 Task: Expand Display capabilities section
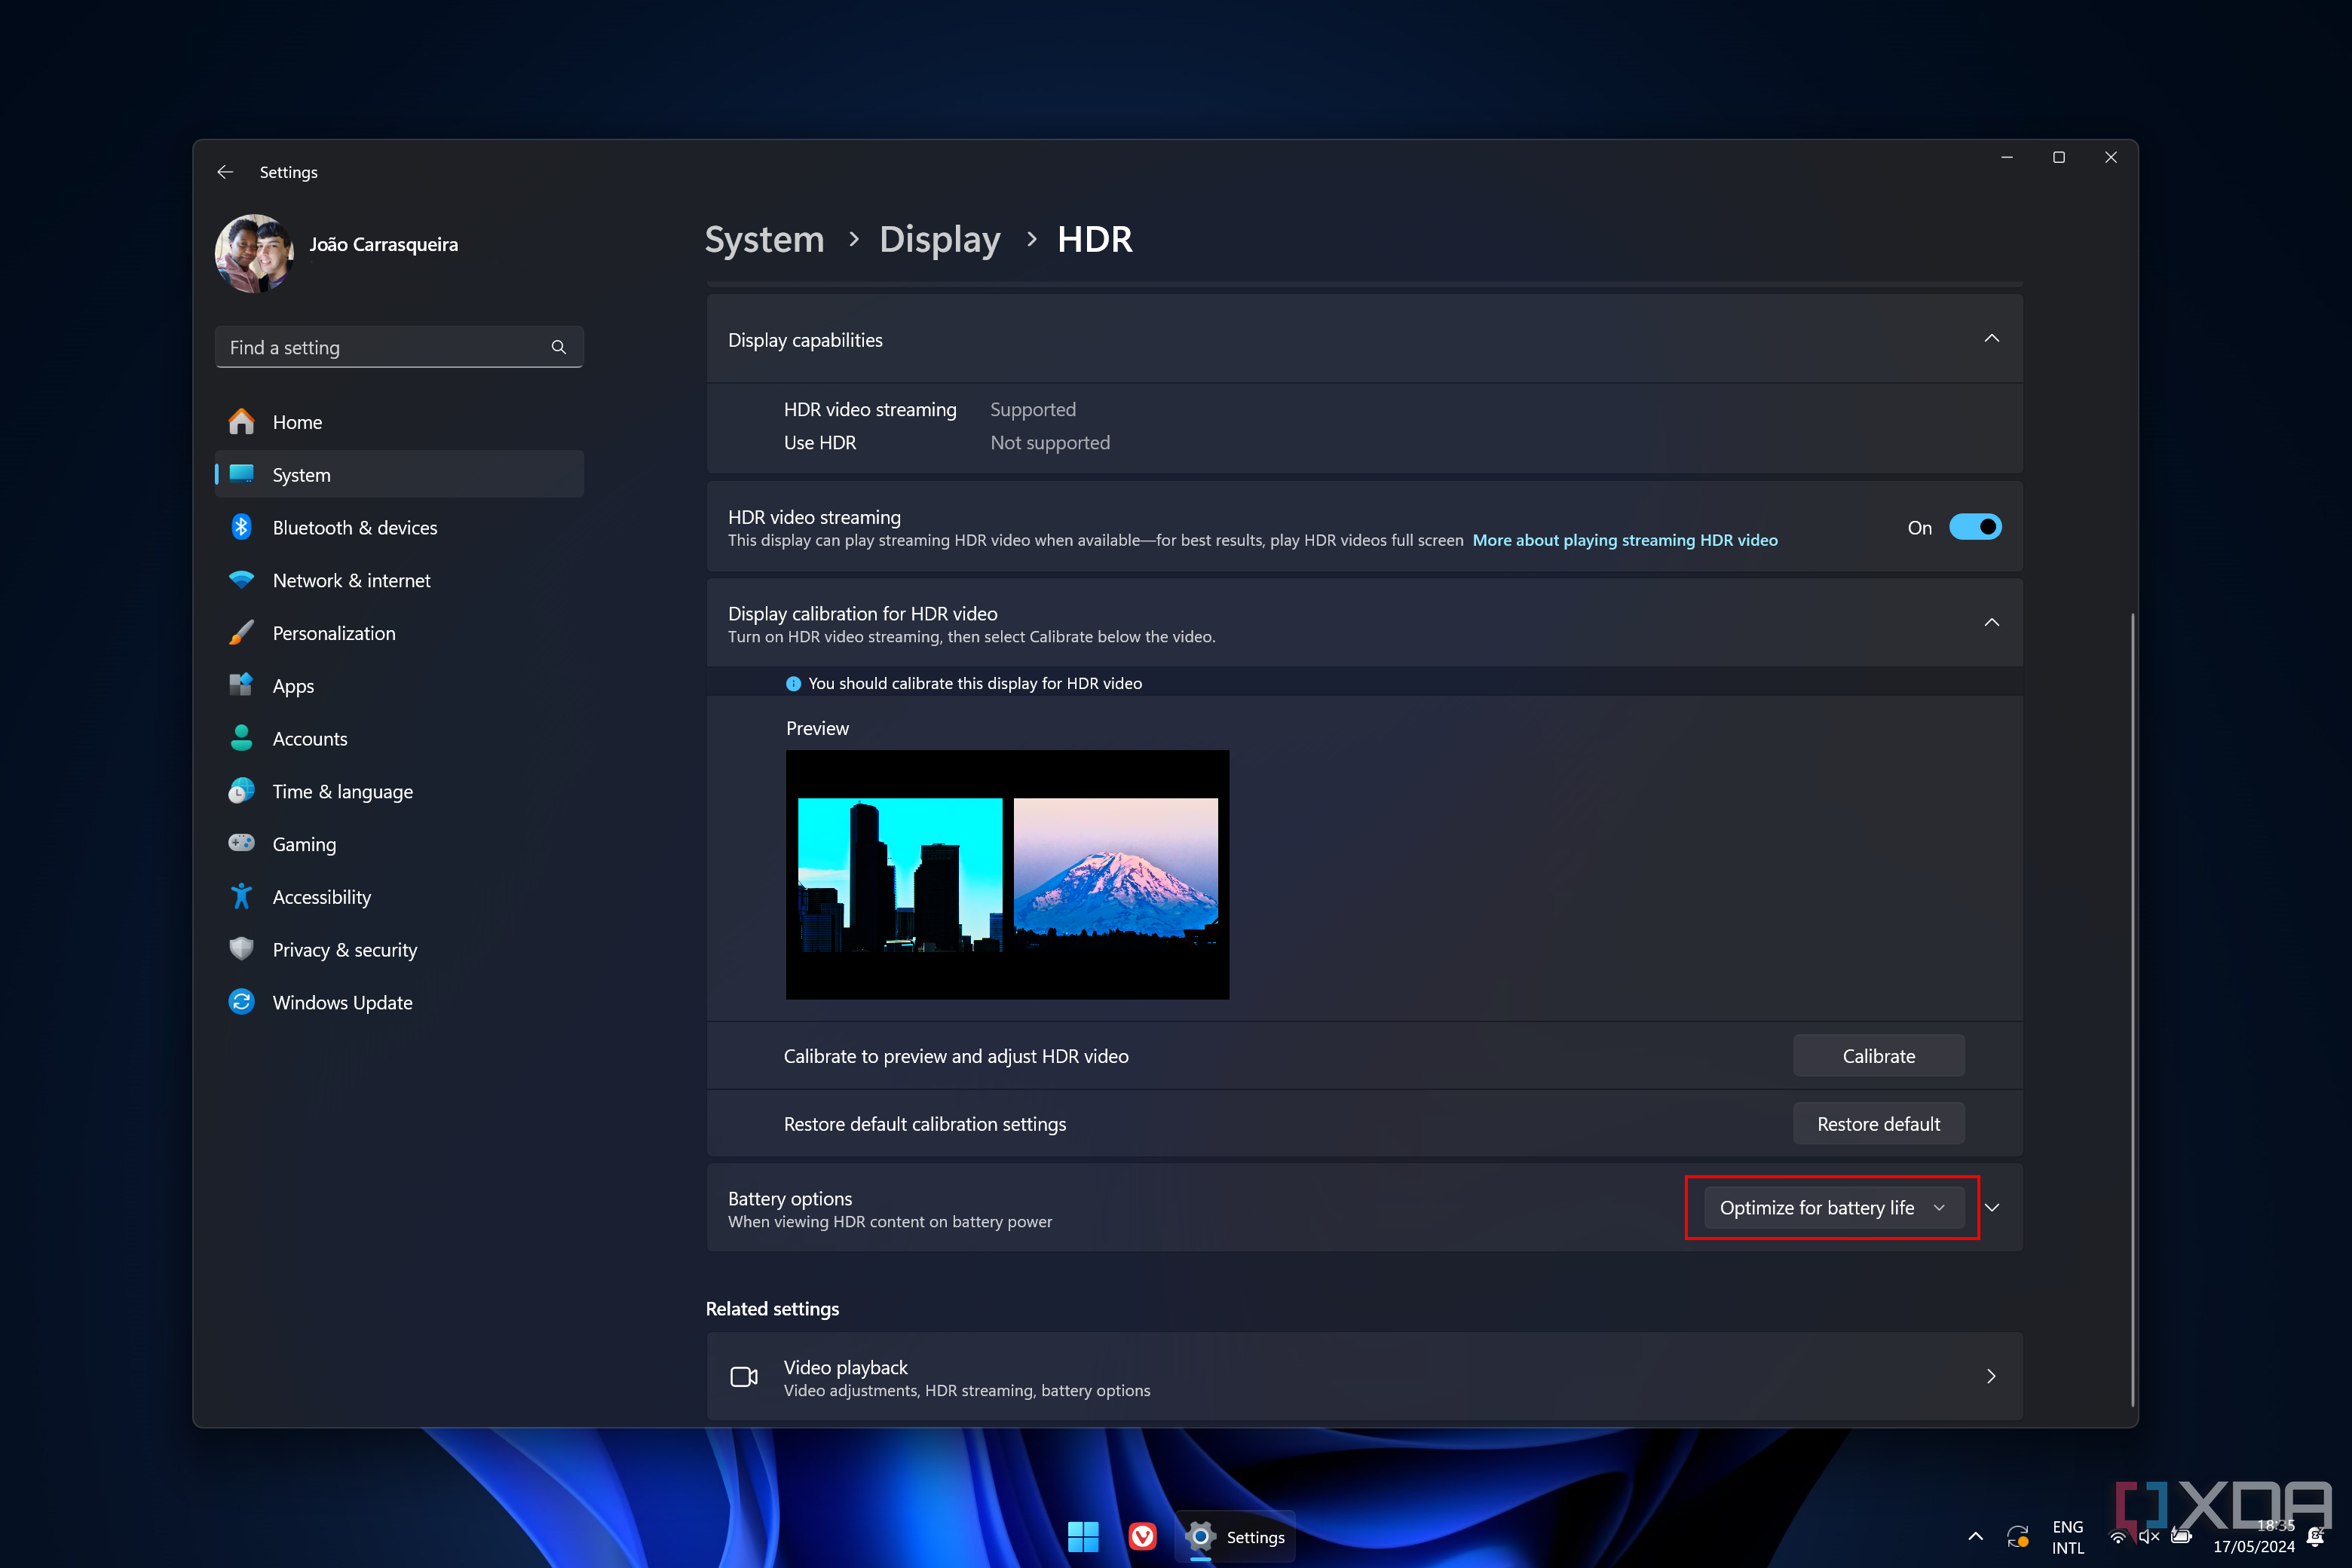click(1992, 339)
